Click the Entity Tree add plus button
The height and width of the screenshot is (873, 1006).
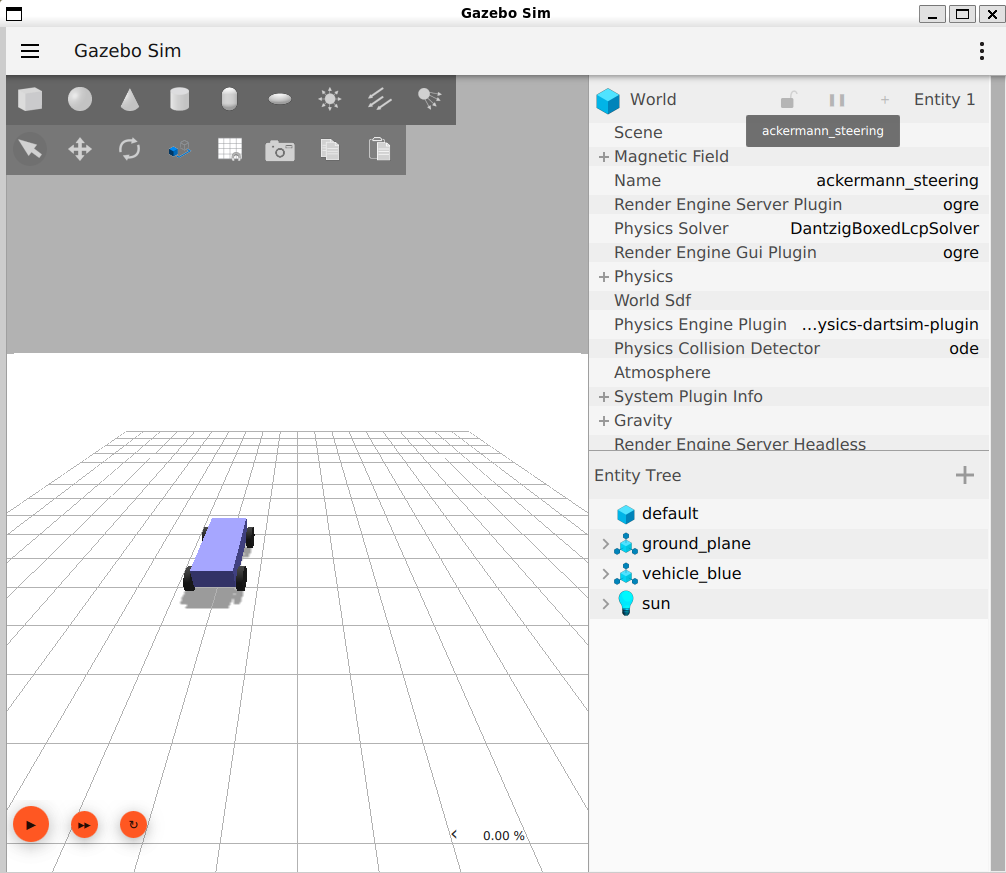(x=964, y=475)
